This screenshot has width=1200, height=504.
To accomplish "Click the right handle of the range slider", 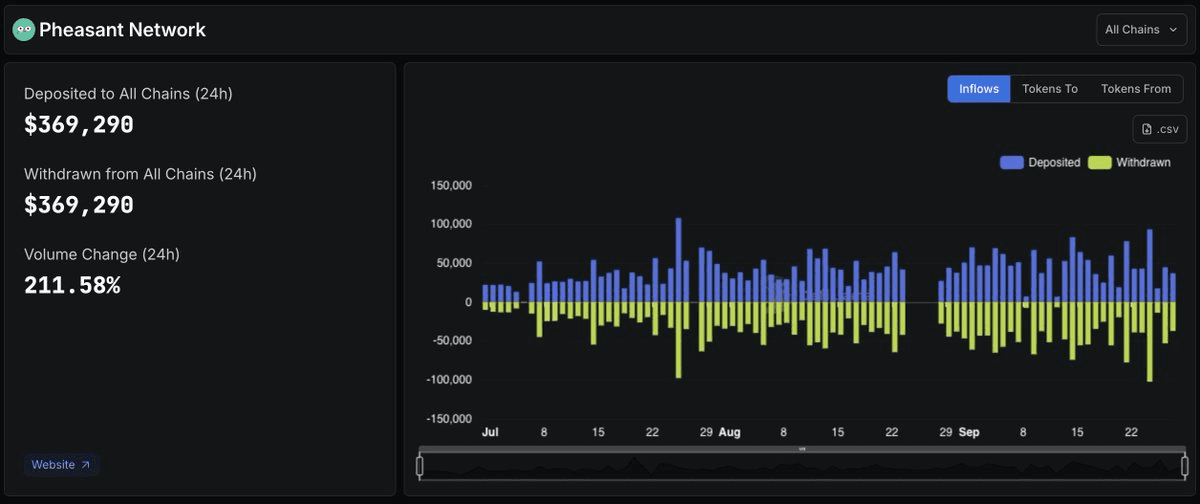I will pyautogui.click(x=1184, y=466).
